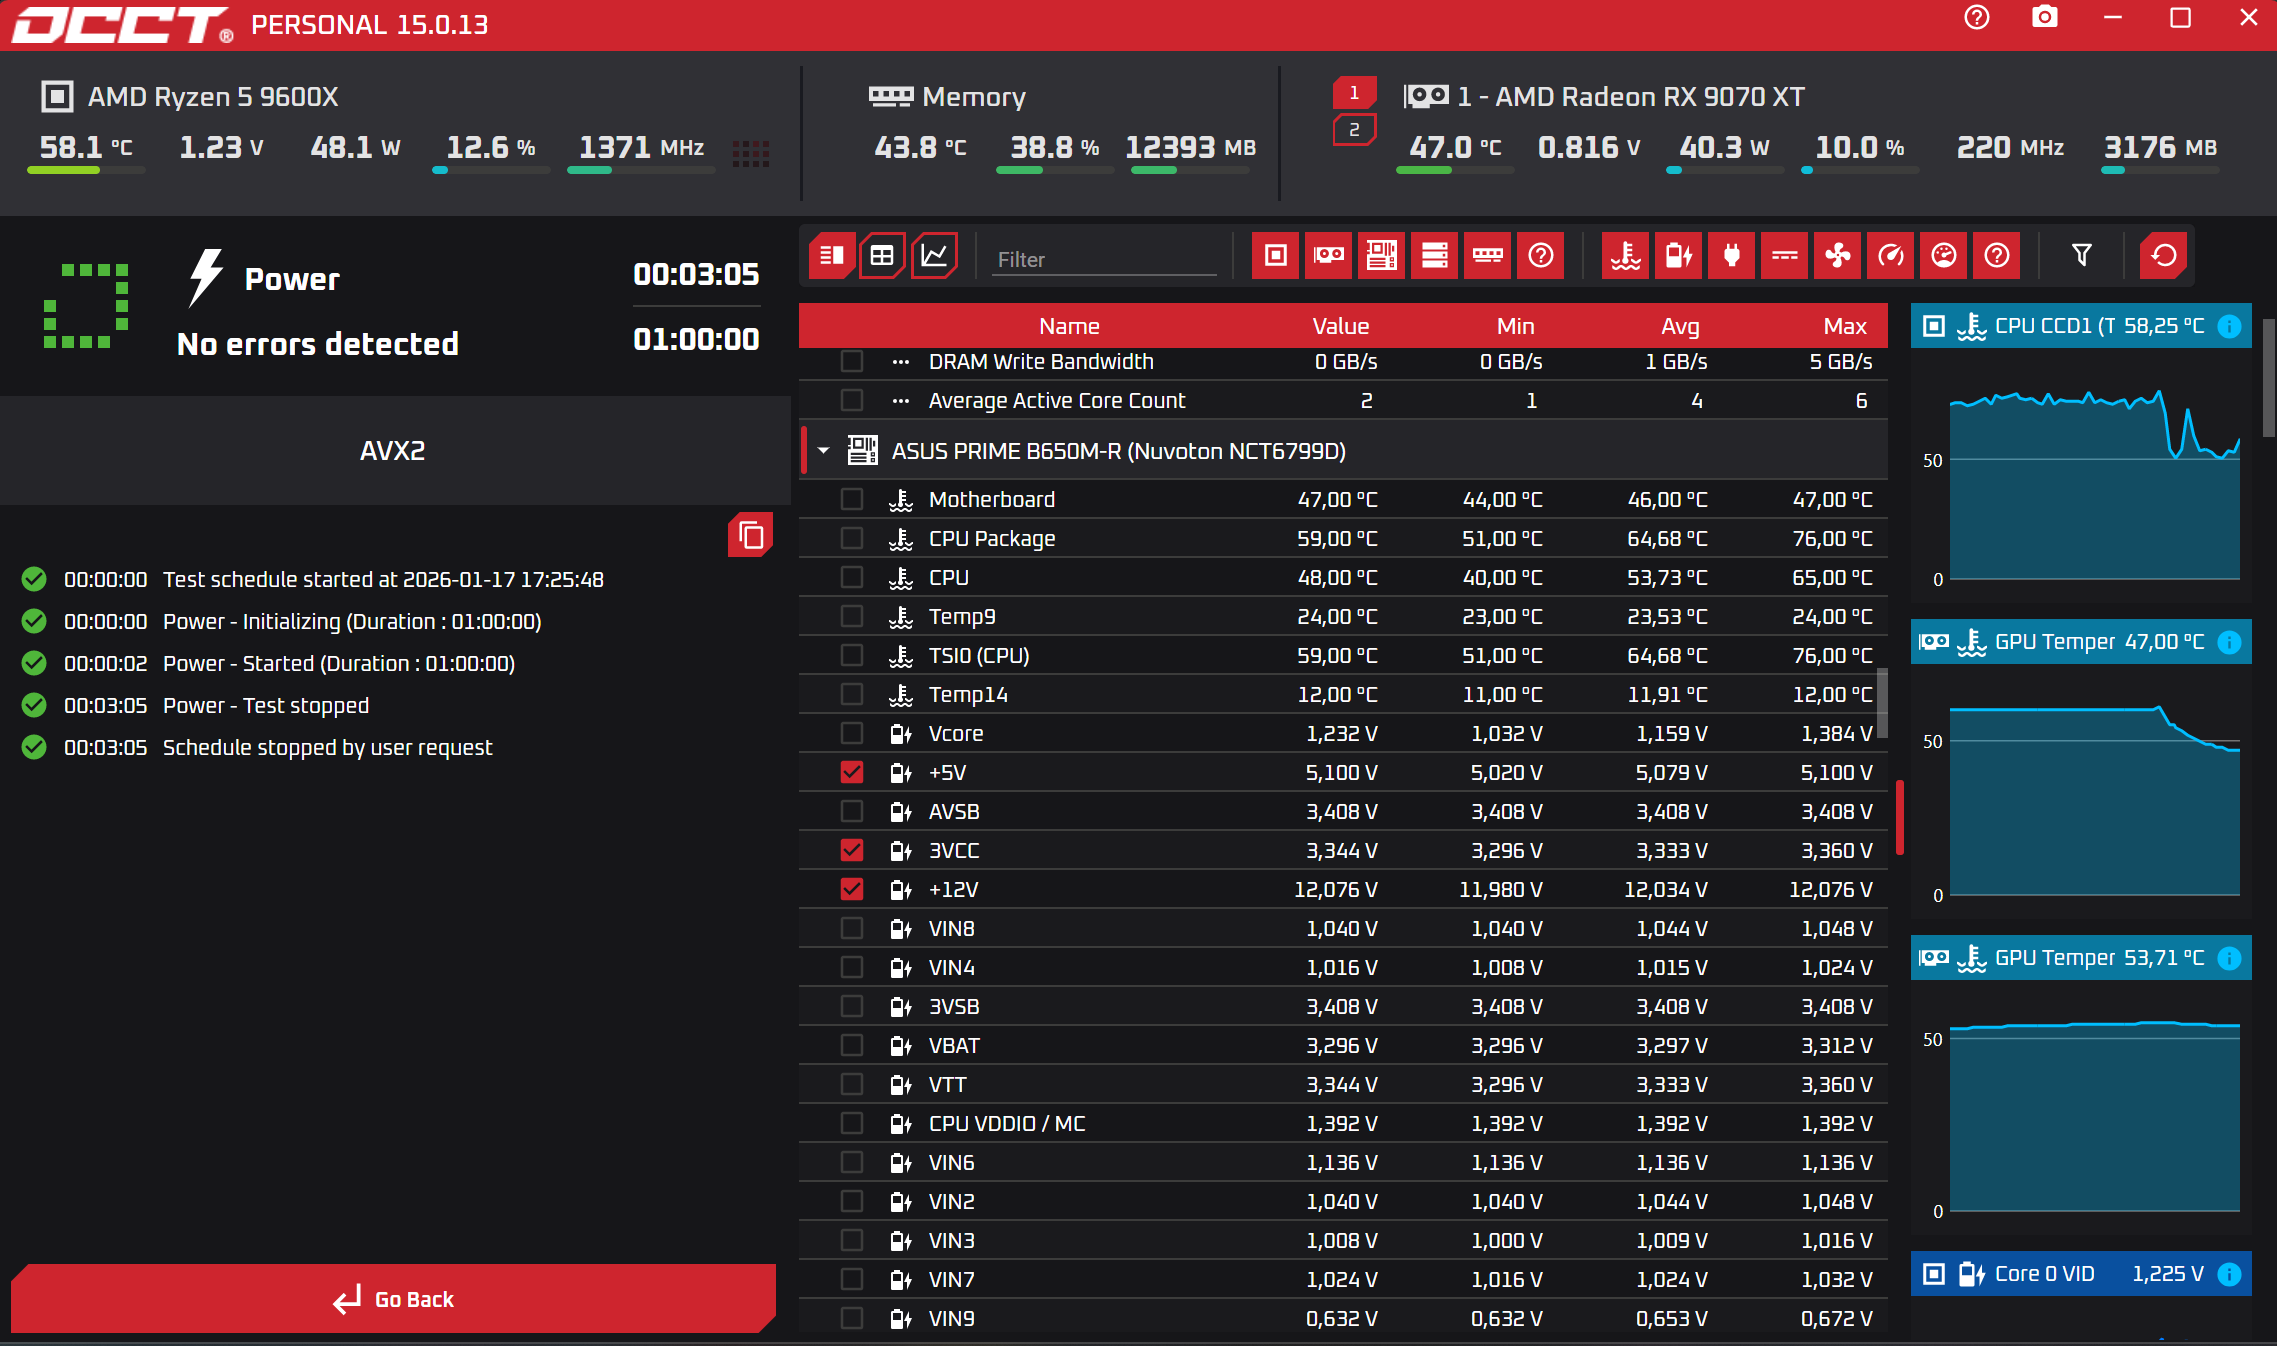Viewport: 2277px width, 1346px height.
Task: Check the VBAT checkbox
Action: [852, 1045]
